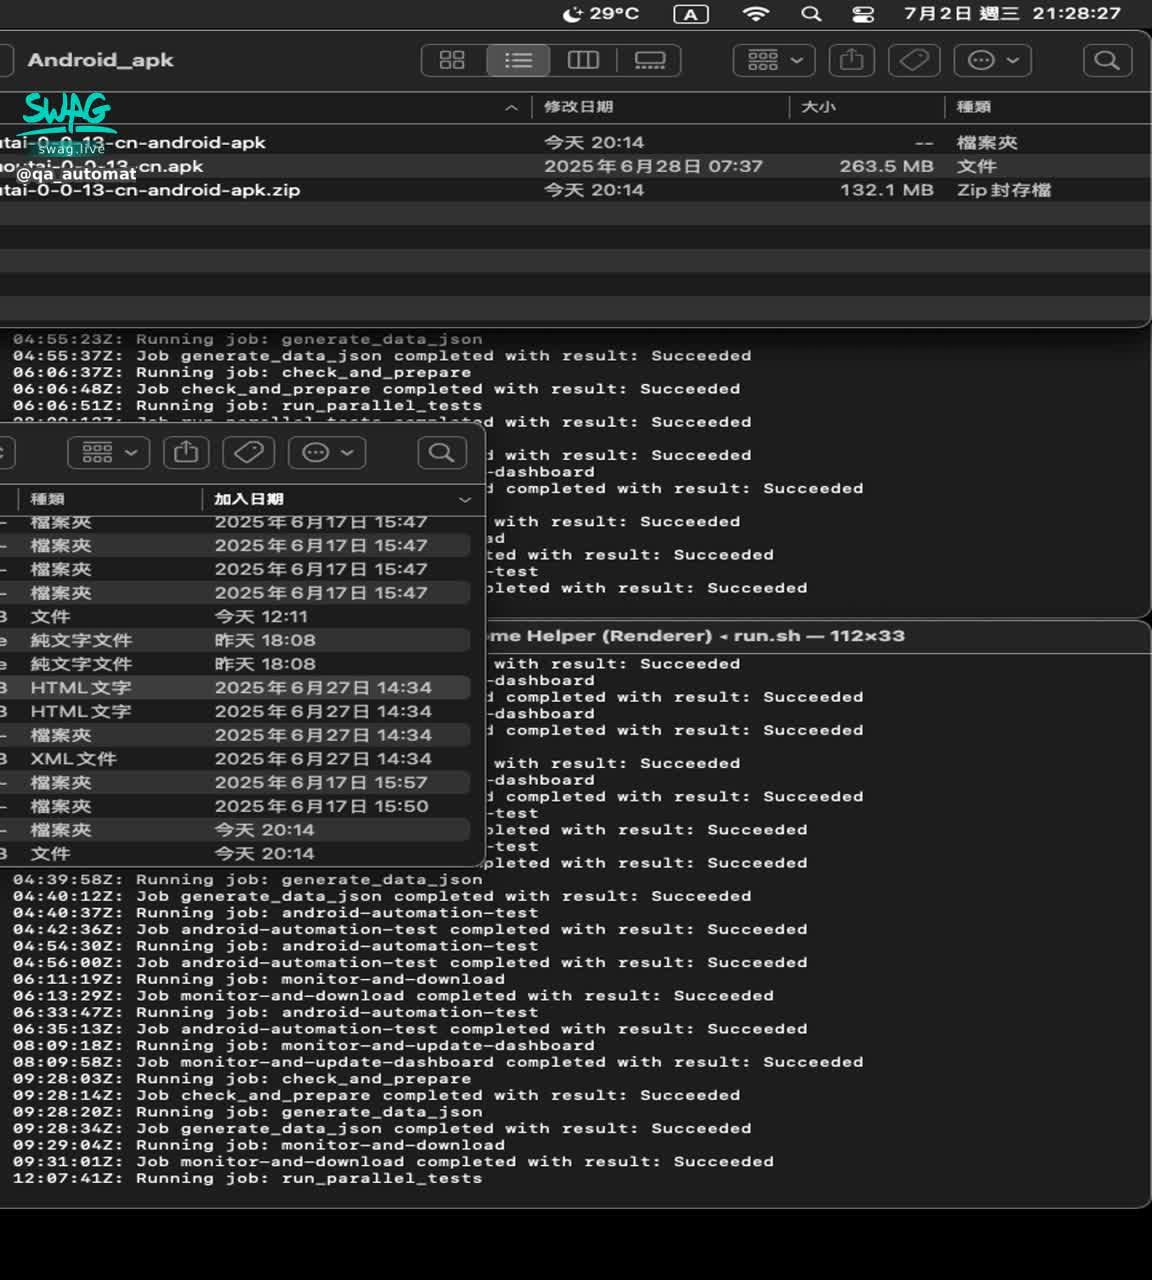1152x1280 pixels.
Task: Click terminal line starting '06:35:13Z'
Action: (x=410, y=1029)
